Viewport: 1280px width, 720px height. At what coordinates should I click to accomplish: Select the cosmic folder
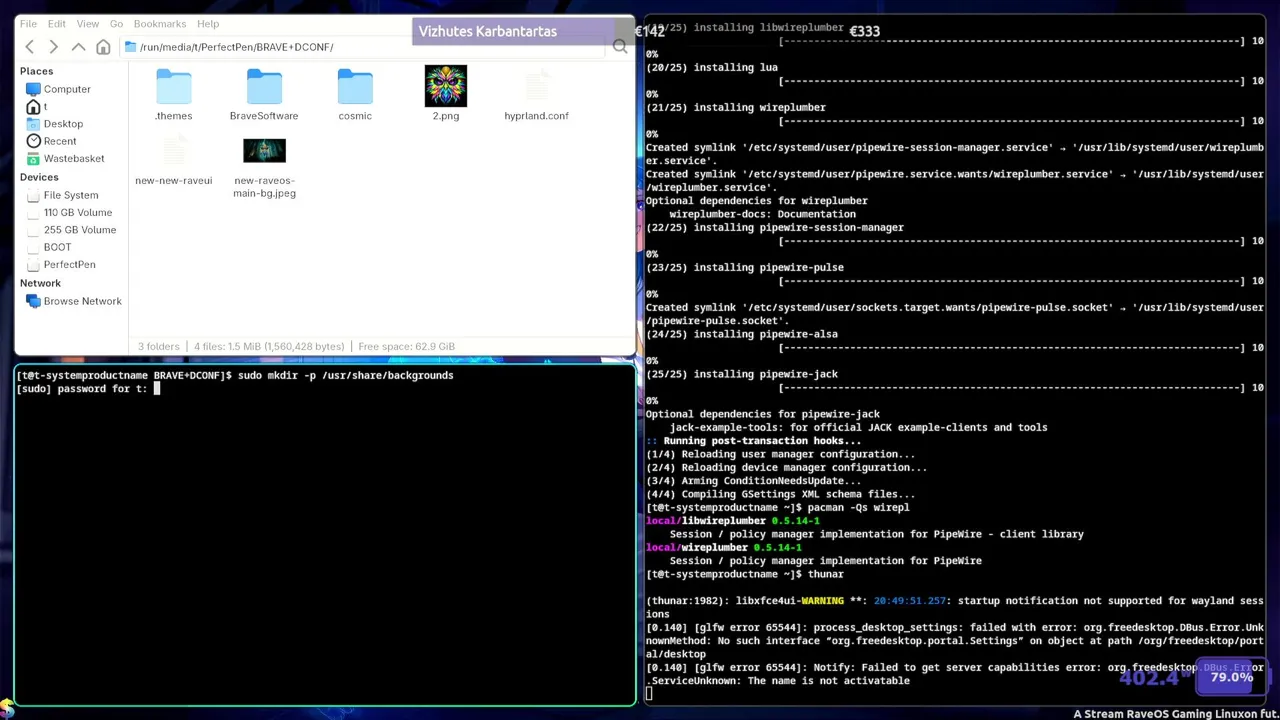coord(355,94)
